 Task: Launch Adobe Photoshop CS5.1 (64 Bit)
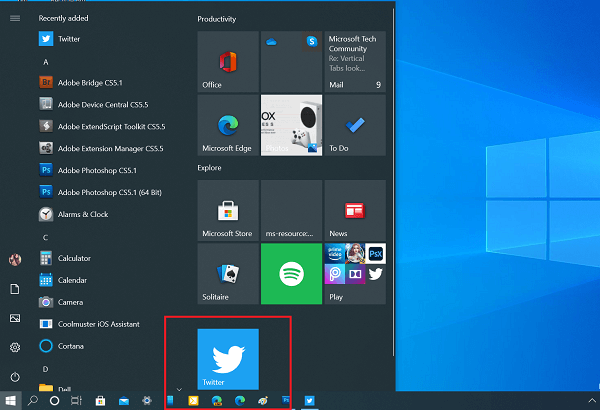click(x=100, y=192)
